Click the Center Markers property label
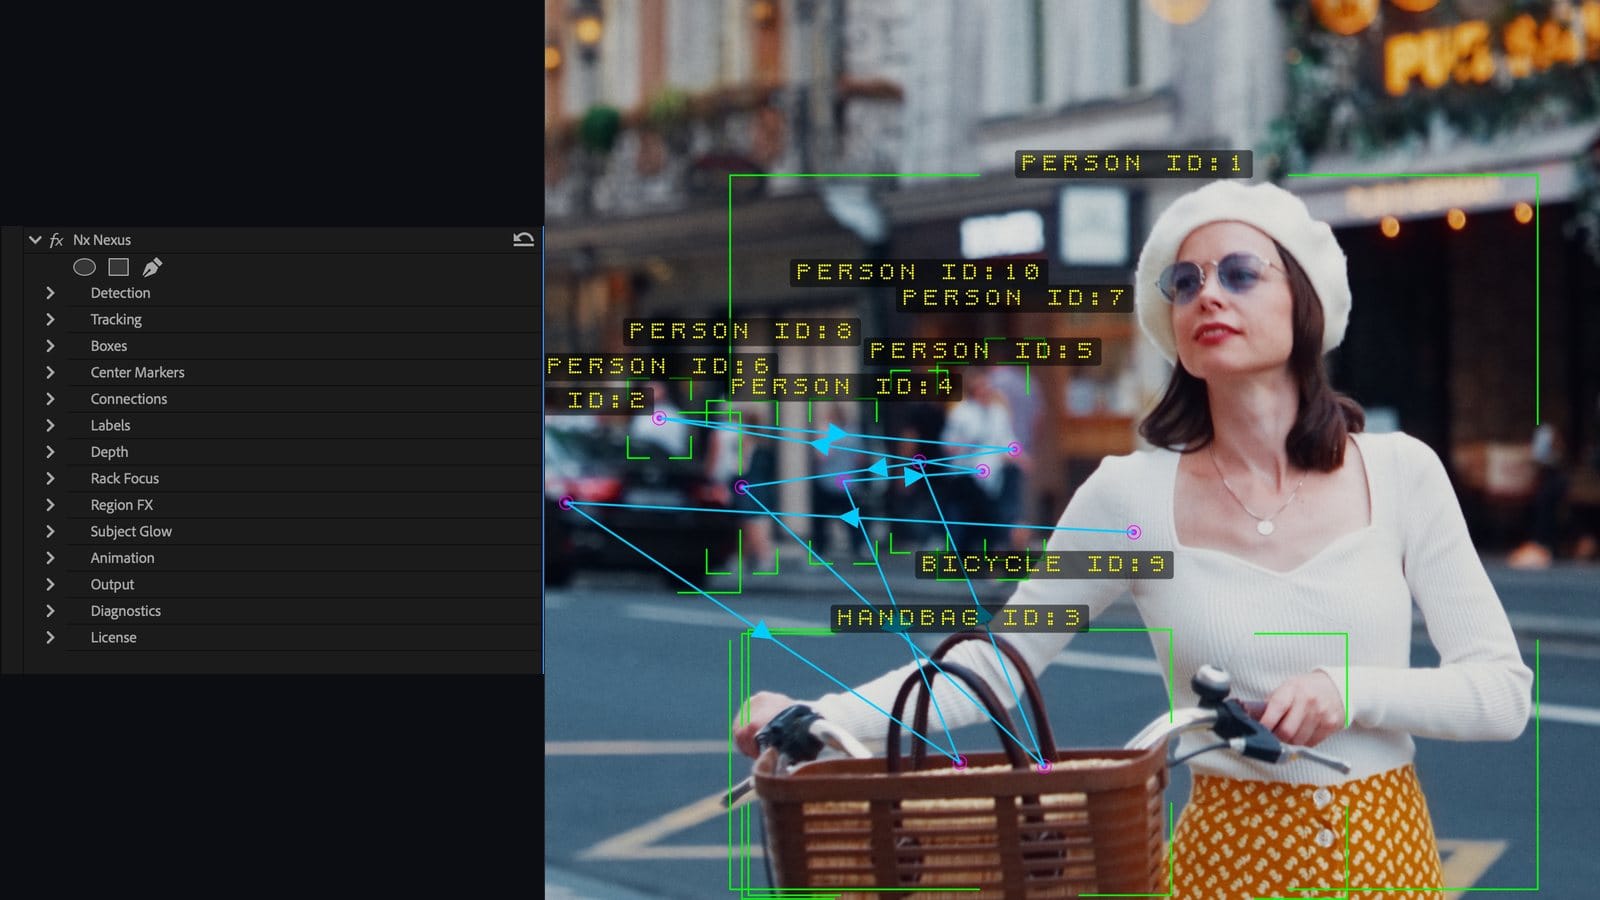This screenshot has width=1600, height=900. click(x=137, y=372)
